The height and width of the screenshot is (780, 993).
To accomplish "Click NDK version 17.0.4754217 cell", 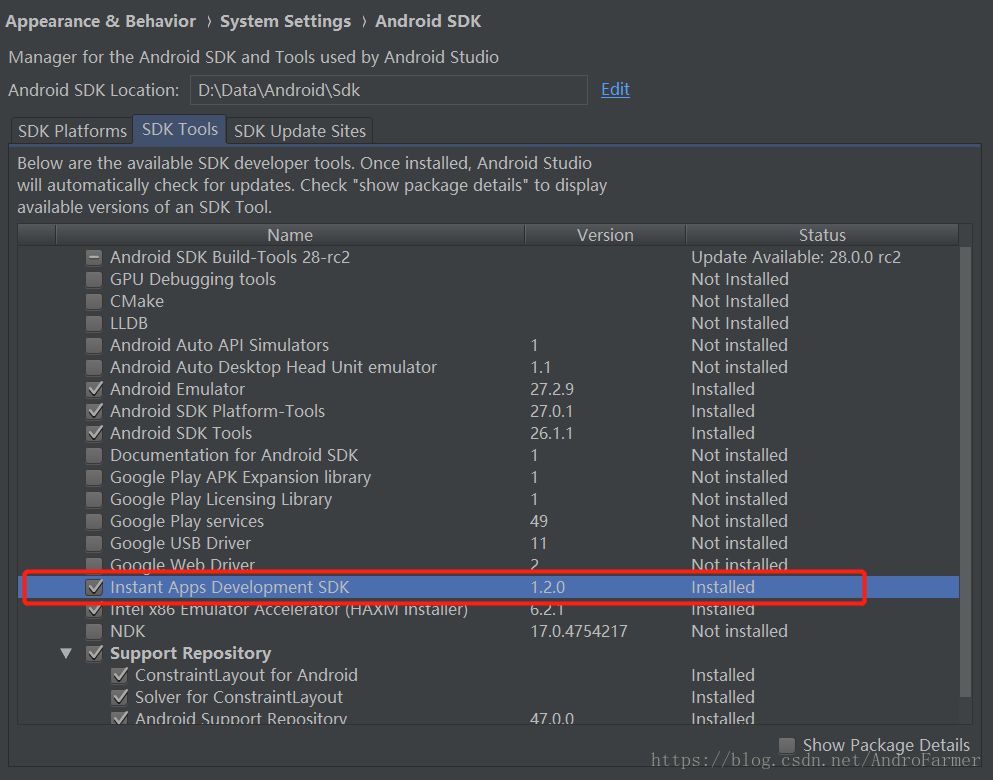I will 578,631.
